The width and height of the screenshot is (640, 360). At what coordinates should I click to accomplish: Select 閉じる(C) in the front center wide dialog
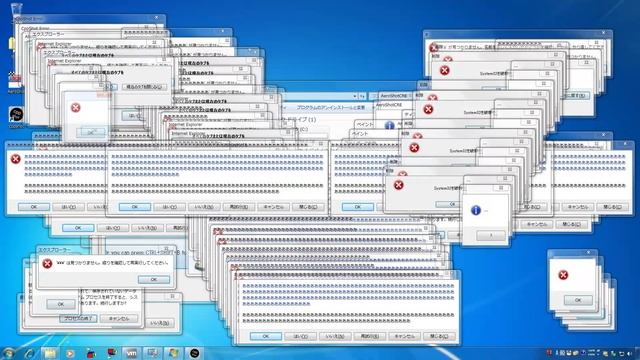tap(308, 207)
